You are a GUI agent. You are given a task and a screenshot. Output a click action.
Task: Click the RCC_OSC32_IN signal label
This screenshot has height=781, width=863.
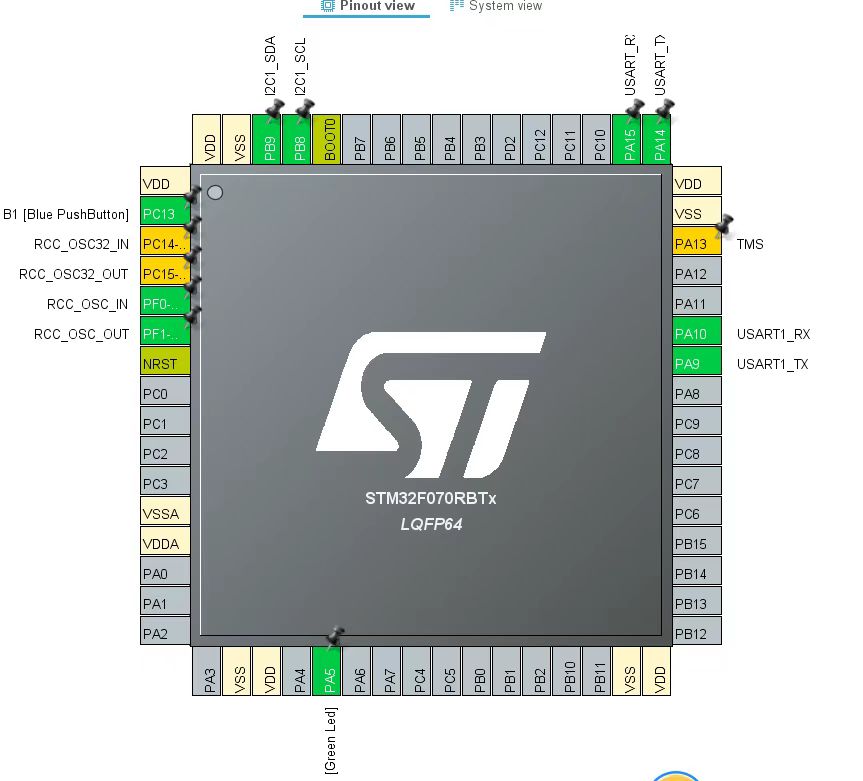[x=81, y=244]
